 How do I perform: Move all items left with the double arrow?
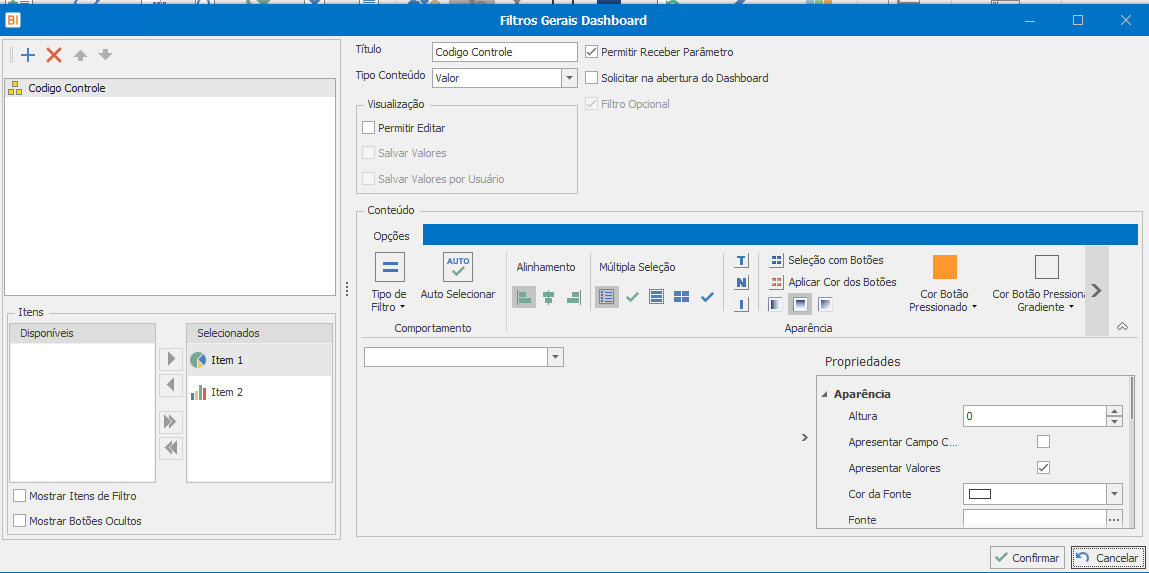point(171,448)
